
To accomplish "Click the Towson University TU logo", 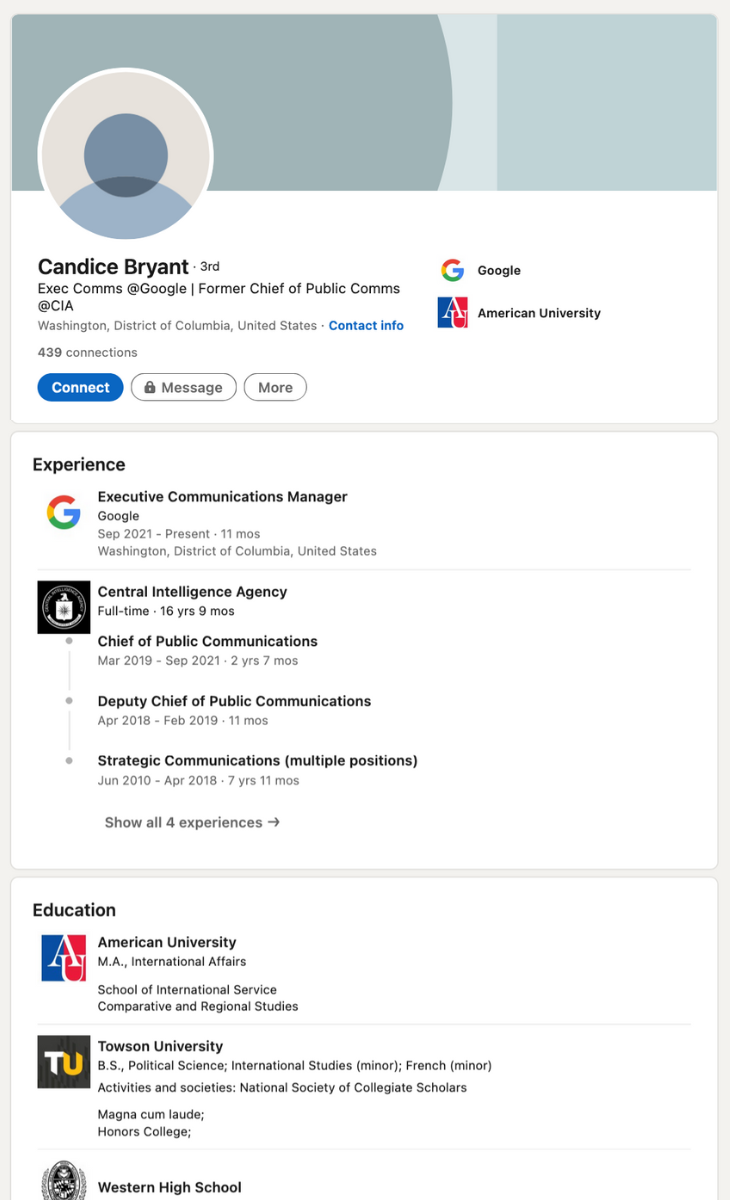I will 64,1062.
